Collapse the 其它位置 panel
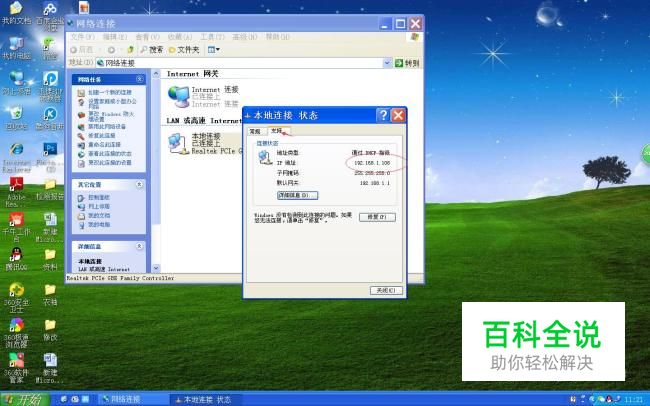 click(x=140, y=184)
